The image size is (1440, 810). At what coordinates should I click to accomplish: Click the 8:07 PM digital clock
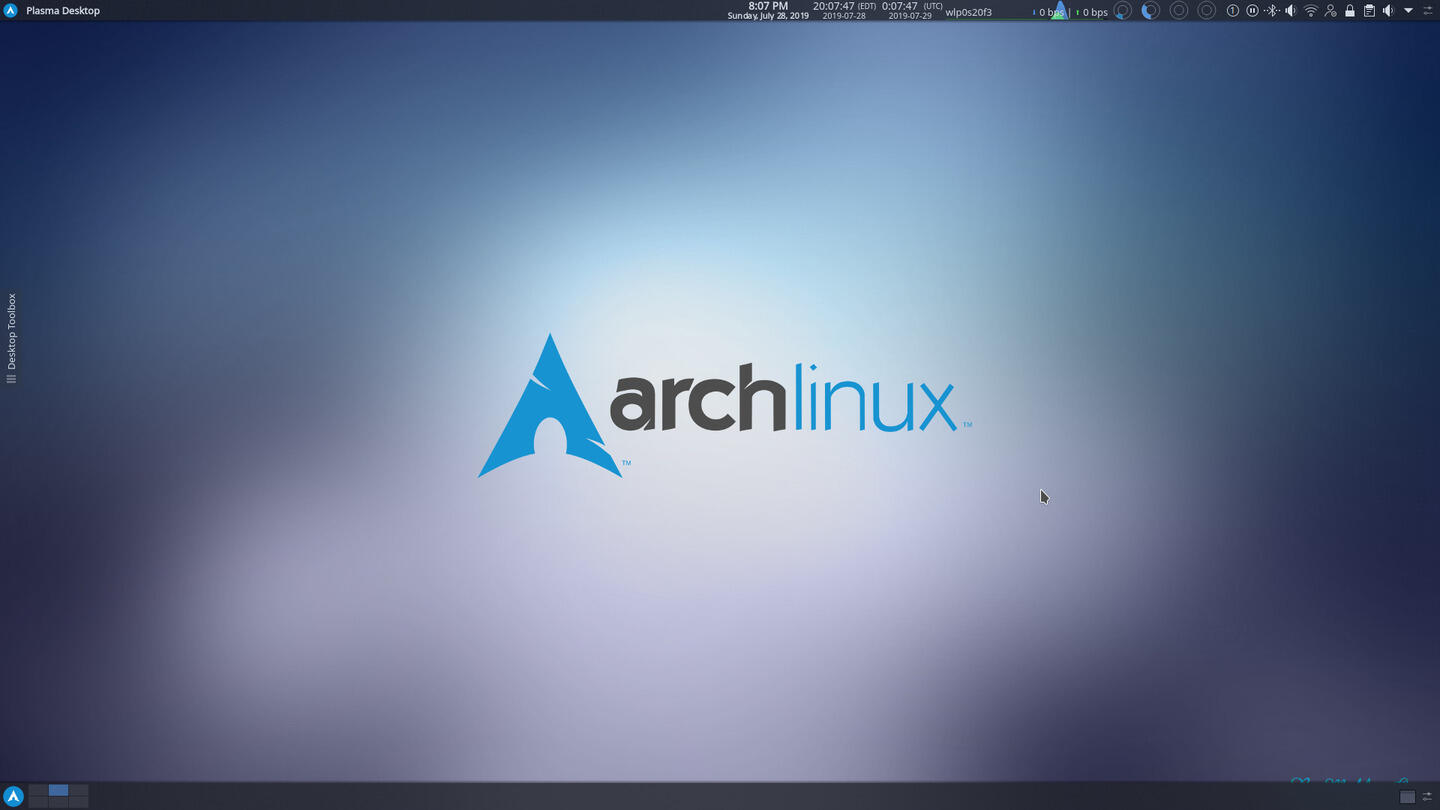[x=768, y=11]
